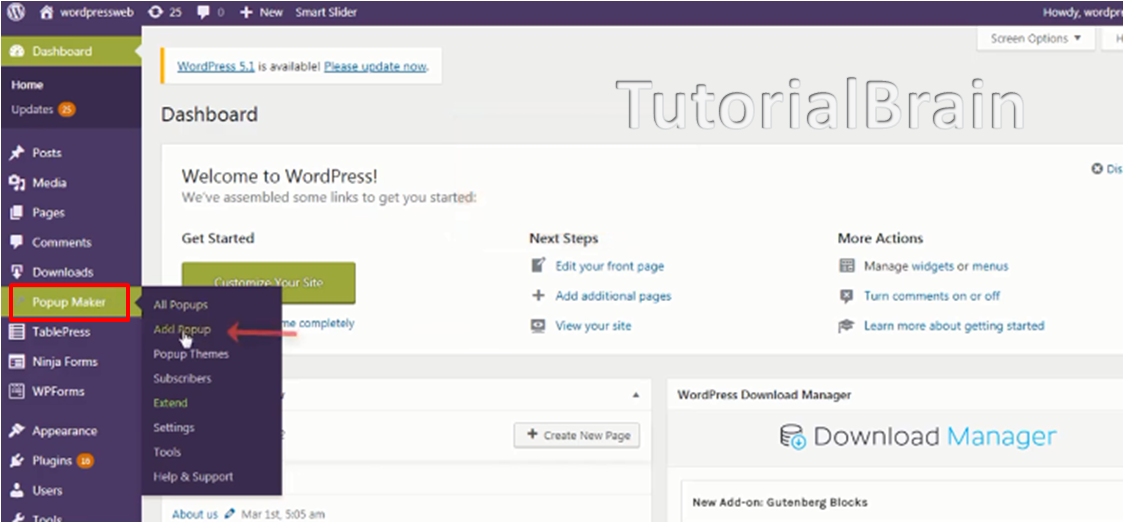Open Smart Slider from the admin bar

coord(326,12)
